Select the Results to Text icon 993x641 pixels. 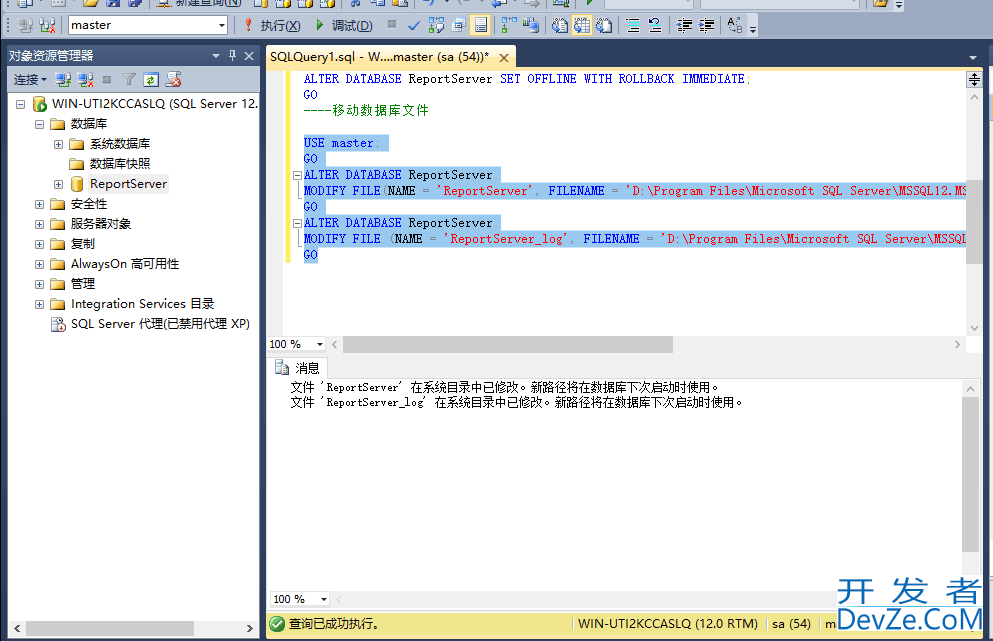pyautogui.click(x=559, y=25)
